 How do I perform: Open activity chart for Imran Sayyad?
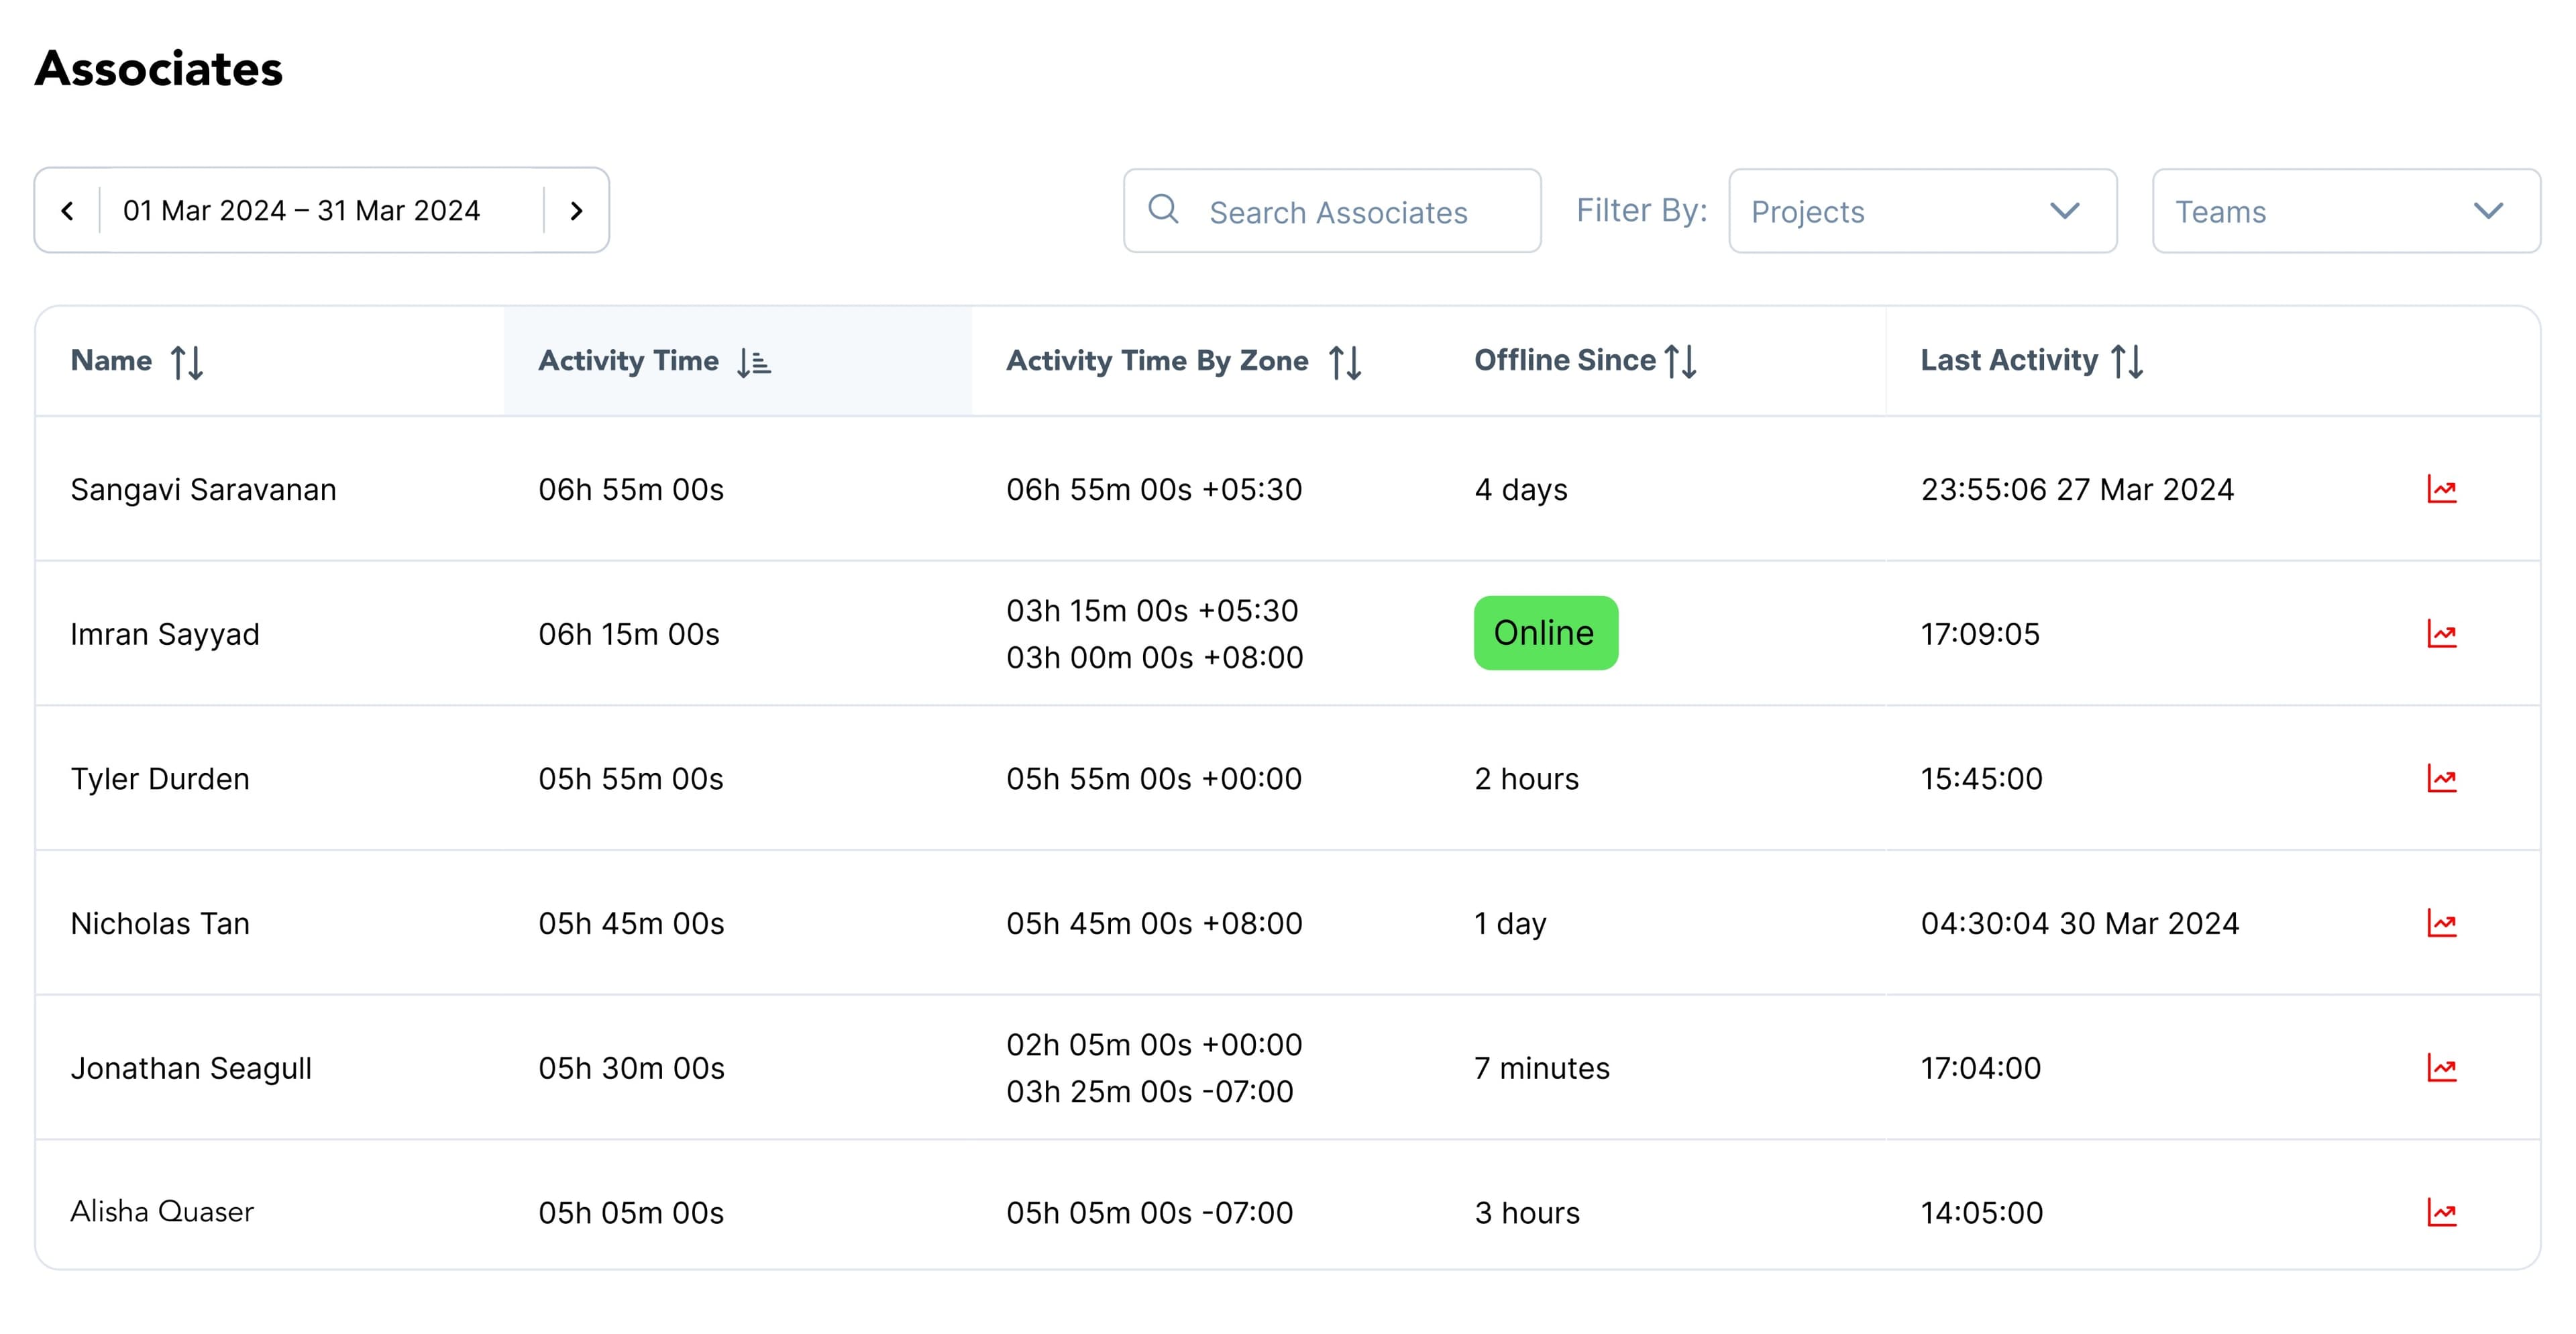(x=2441, y=634)
